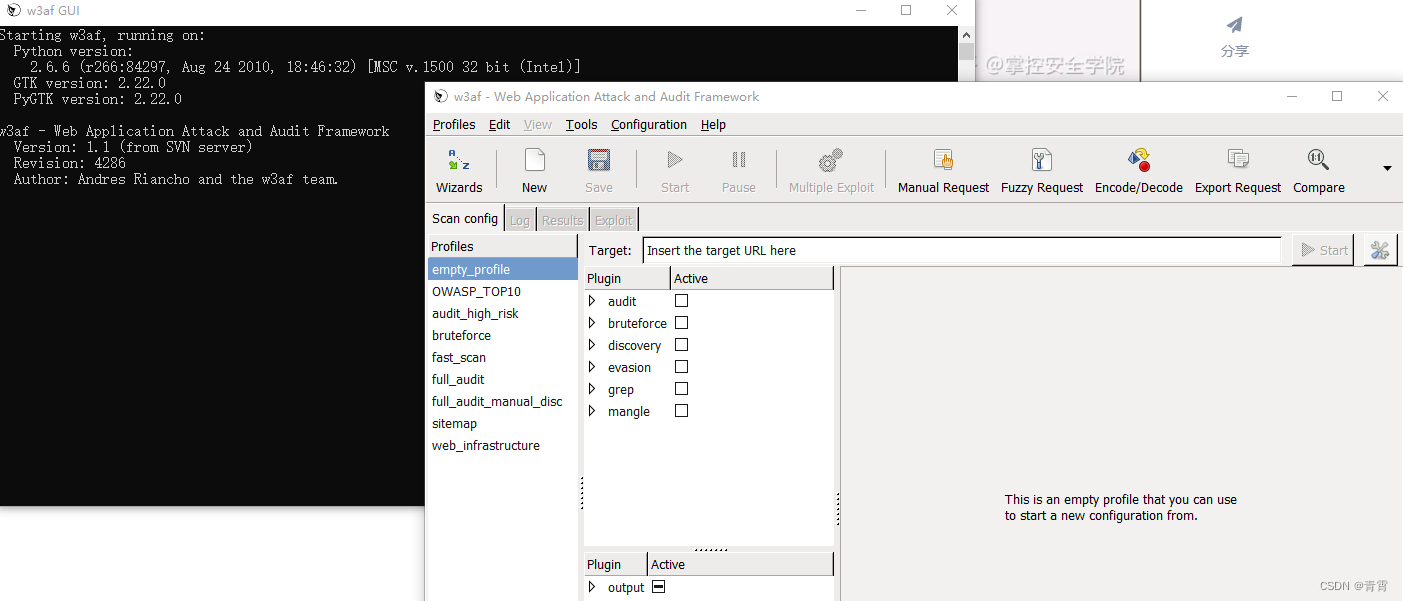Select the full_audit profile

point(502,379)
